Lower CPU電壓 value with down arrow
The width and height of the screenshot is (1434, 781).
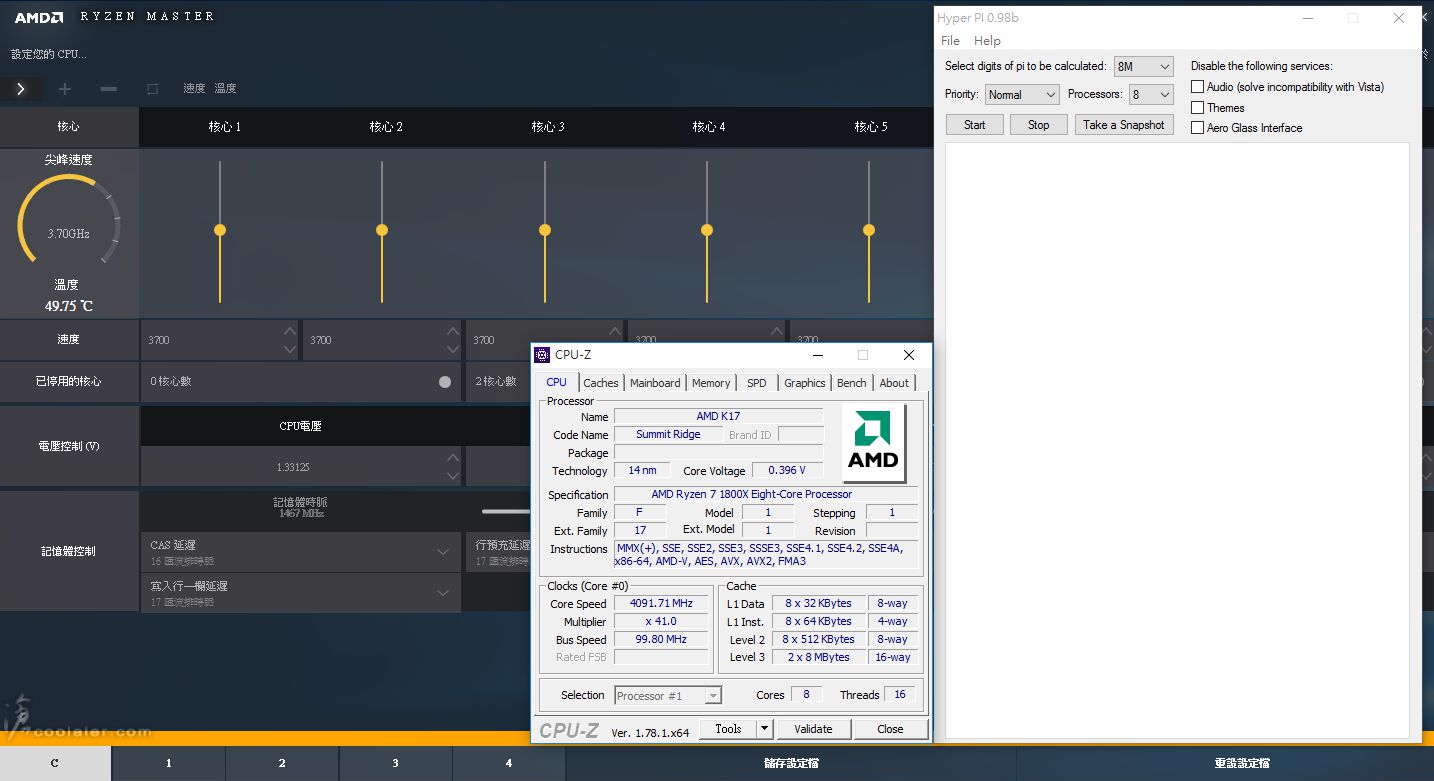[x=452, y=476]
